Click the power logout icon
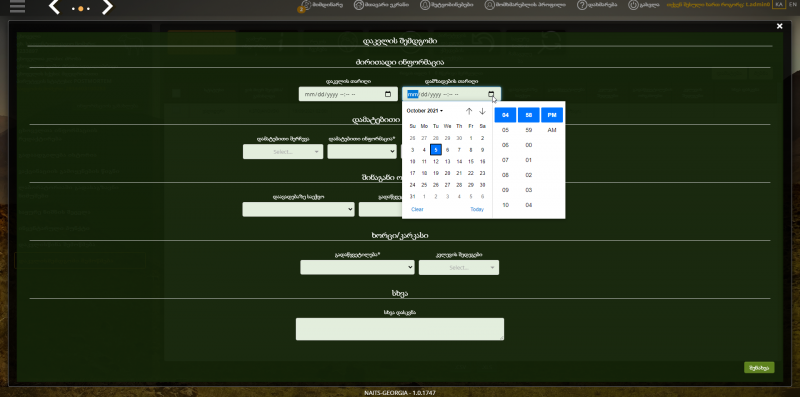This screenshot has width=800, height=397. [633, 5]
